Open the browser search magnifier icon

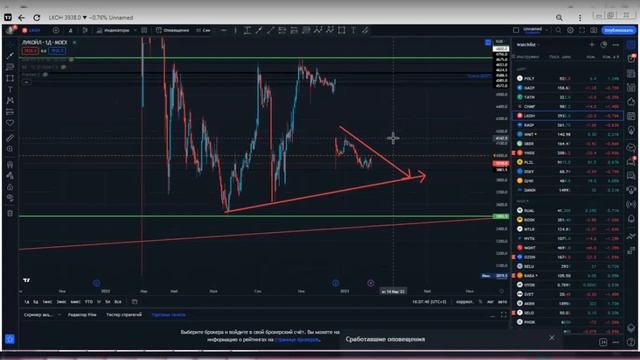(x=559, y=18)
